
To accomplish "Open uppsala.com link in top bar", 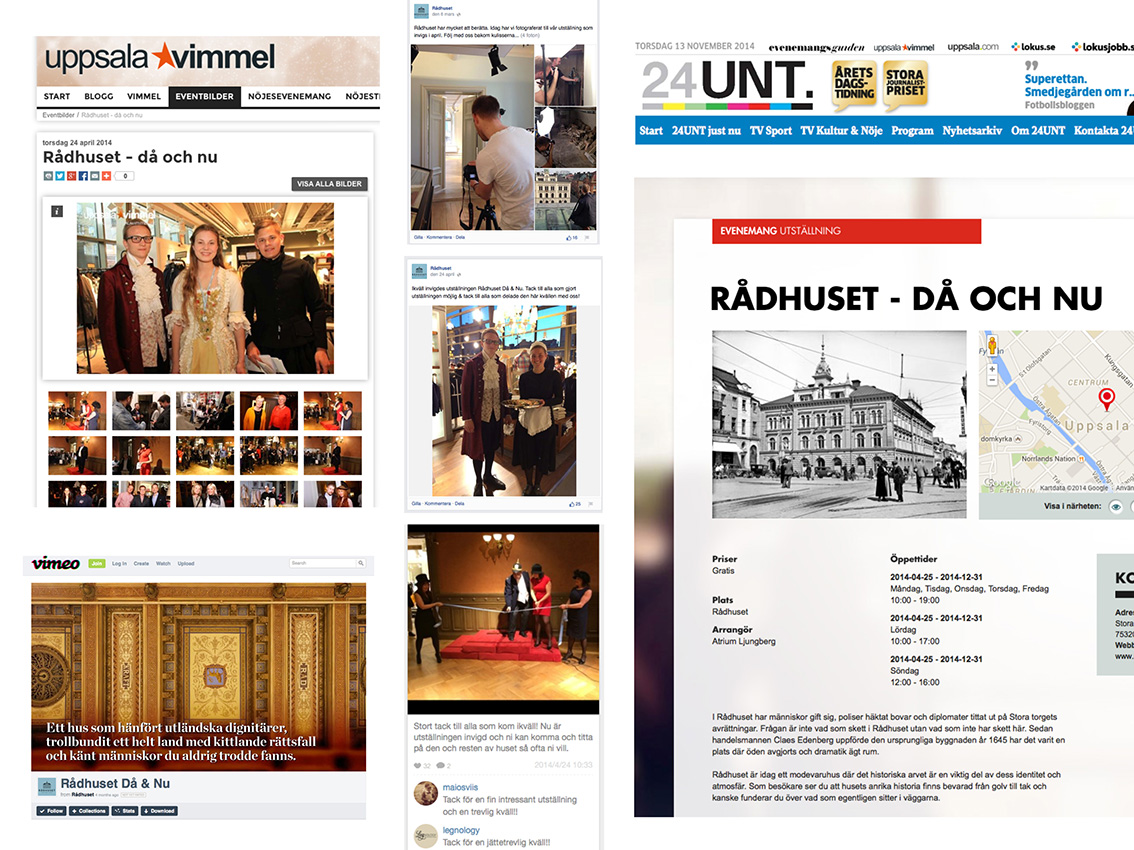I will coord(973,47).
